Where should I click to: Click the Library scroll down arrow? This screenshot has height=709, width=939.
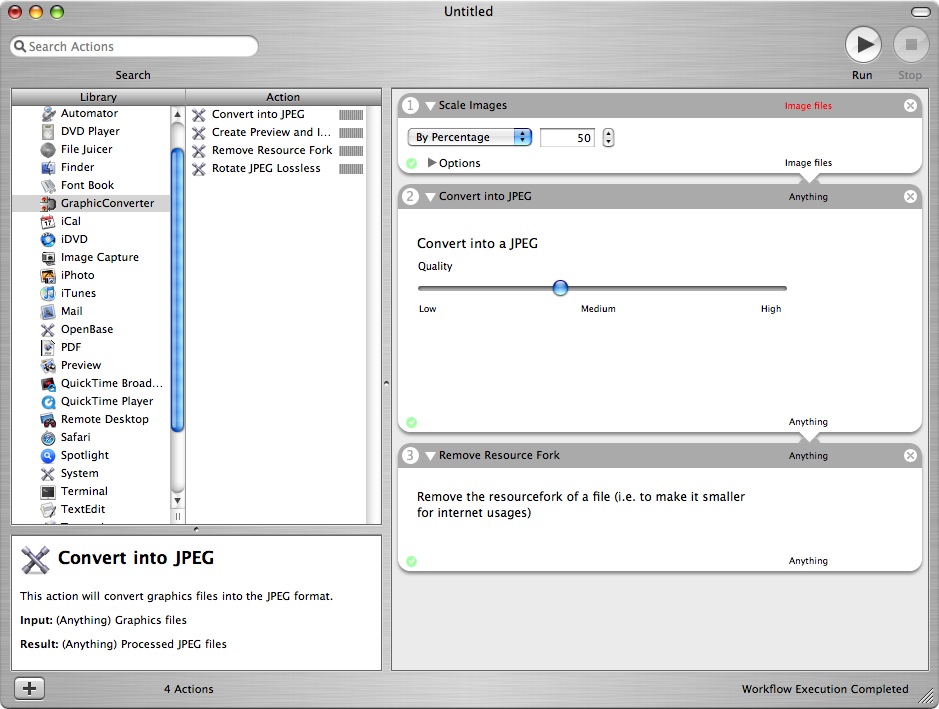point(177,501)
